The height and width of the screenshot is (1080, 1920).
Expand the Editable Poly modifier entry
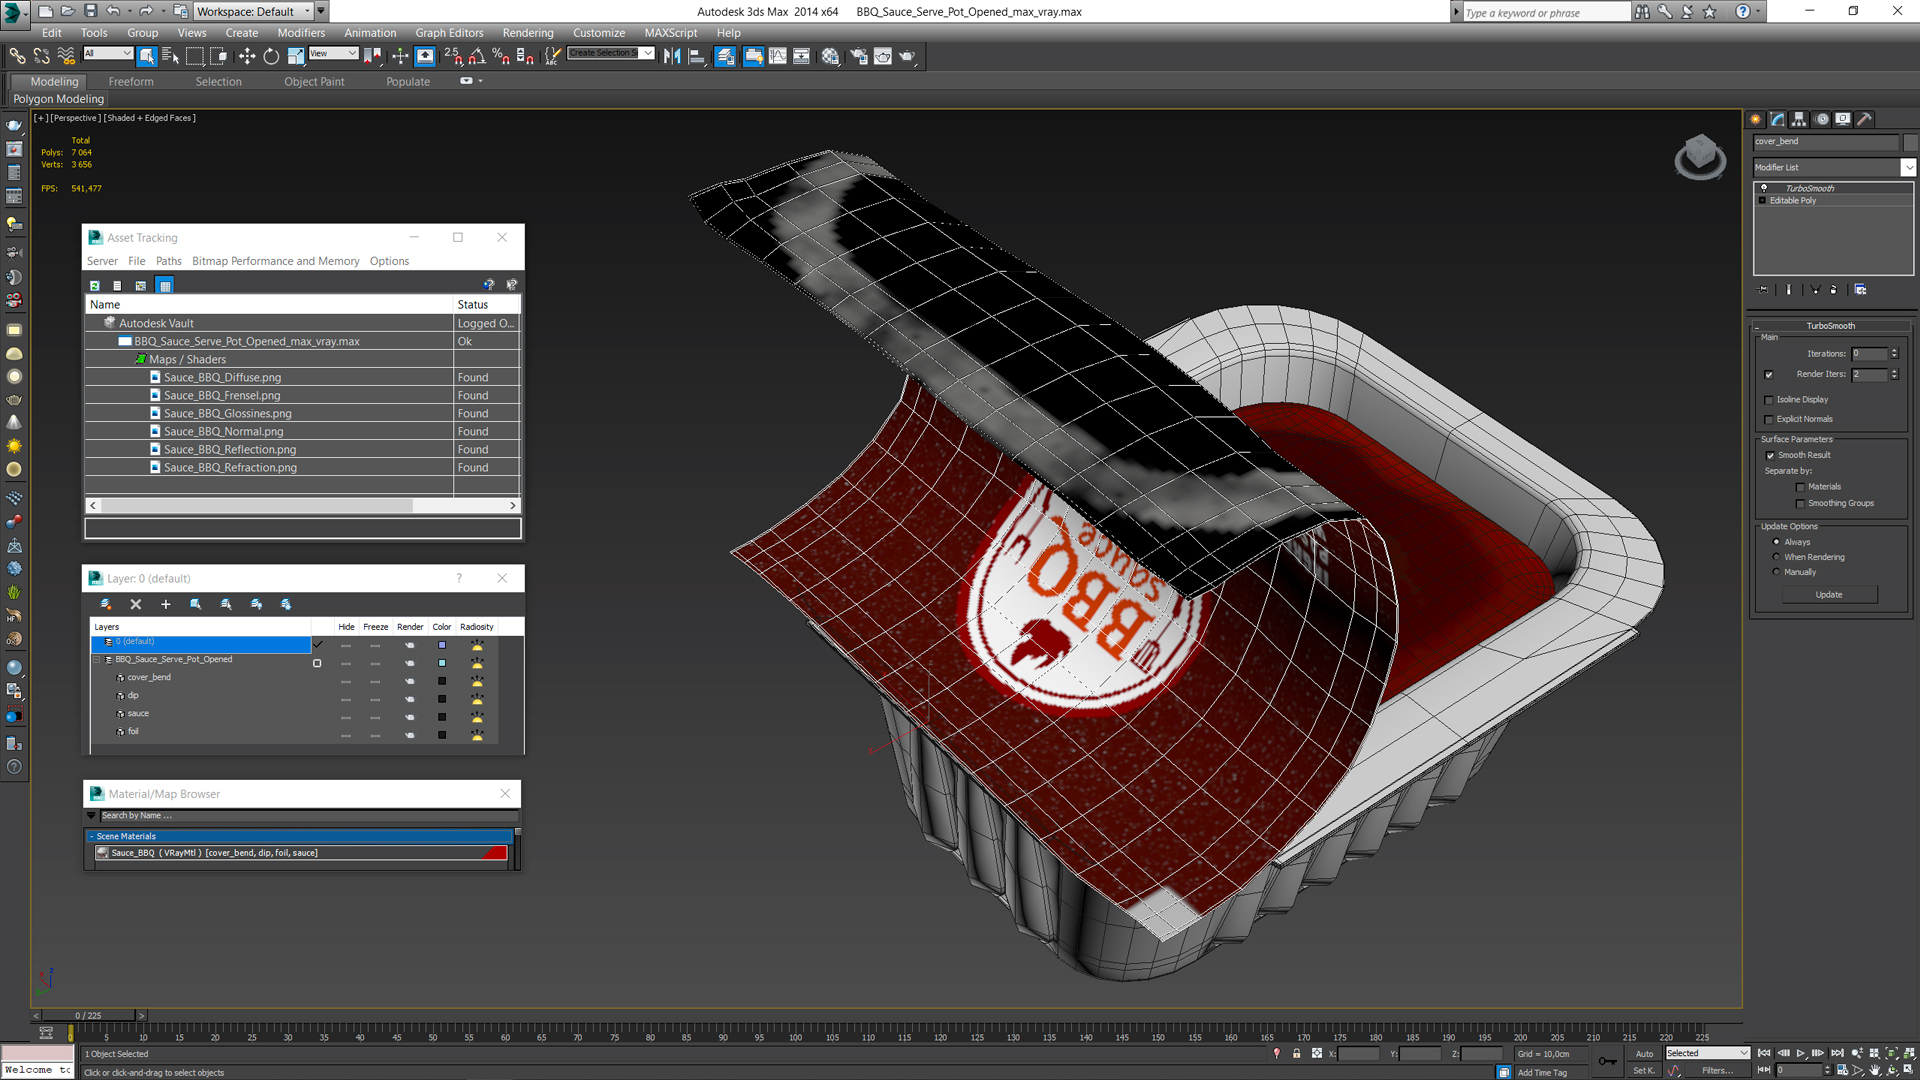point(1762,201)
